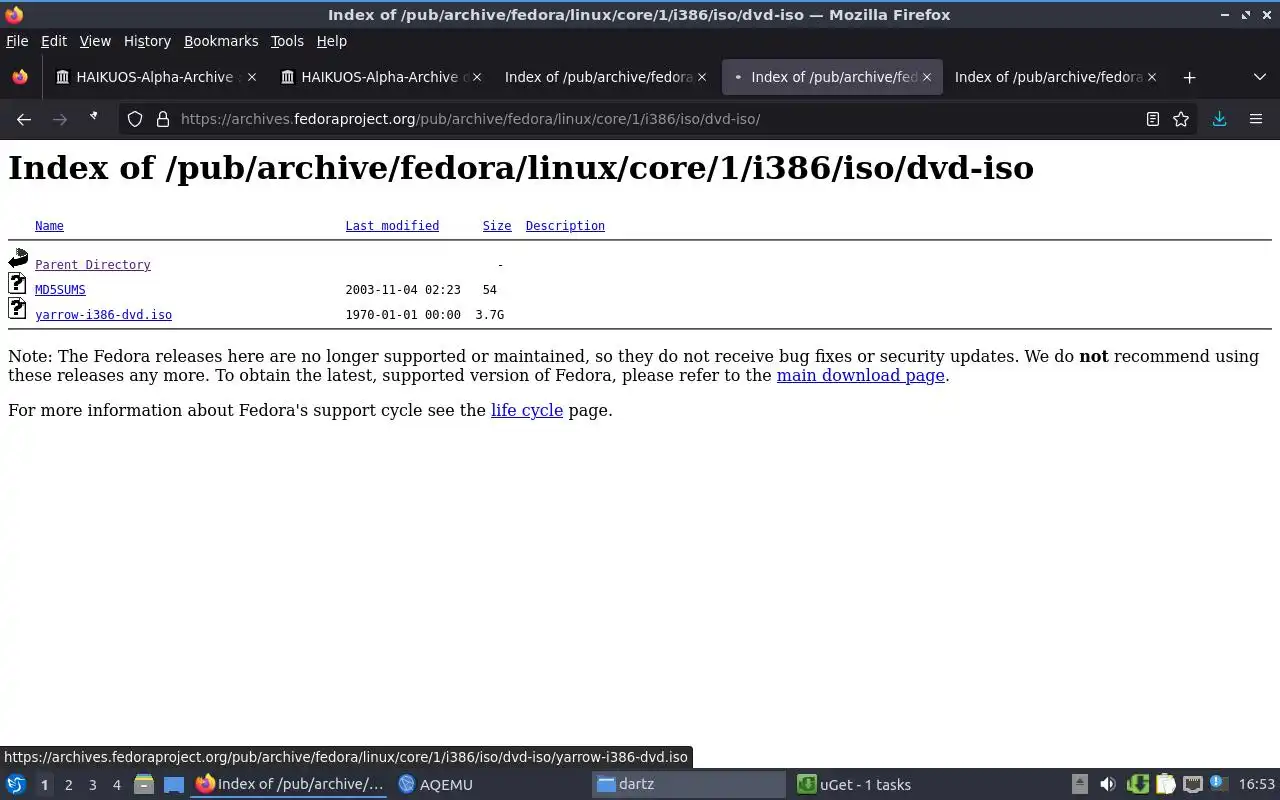Select the 3.7G size value
Viewport: 1280px width, 800px height.
[490, 315]
